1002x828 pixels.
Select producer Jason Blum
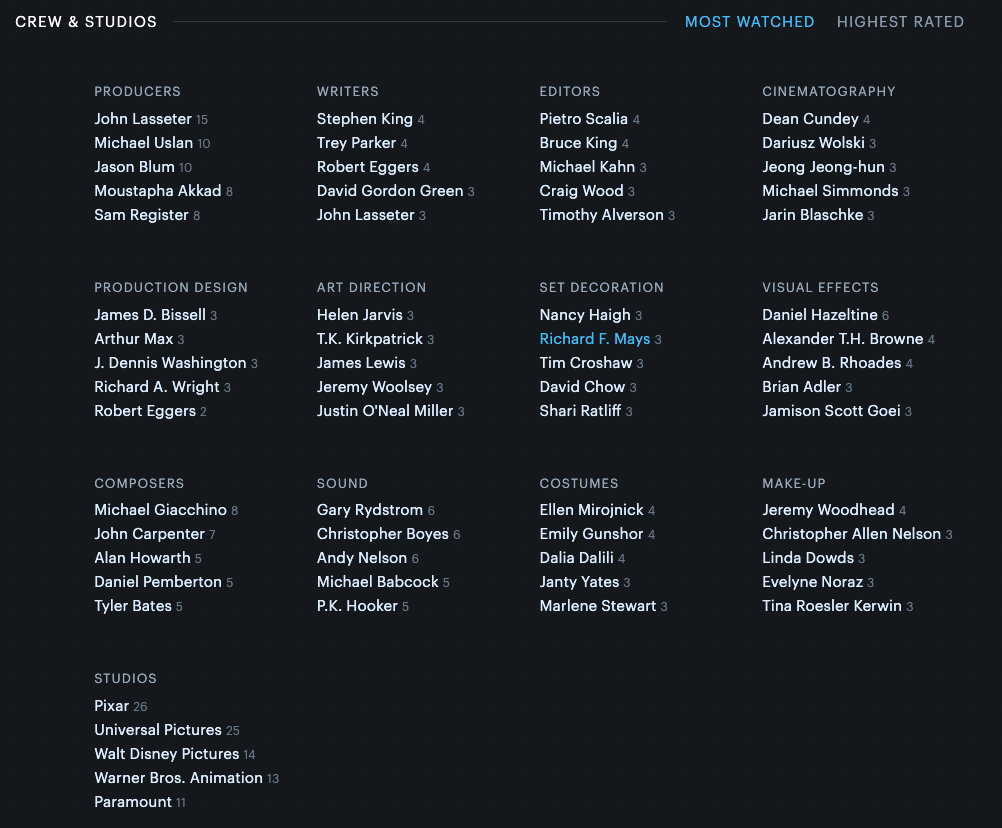coord(134,167)
